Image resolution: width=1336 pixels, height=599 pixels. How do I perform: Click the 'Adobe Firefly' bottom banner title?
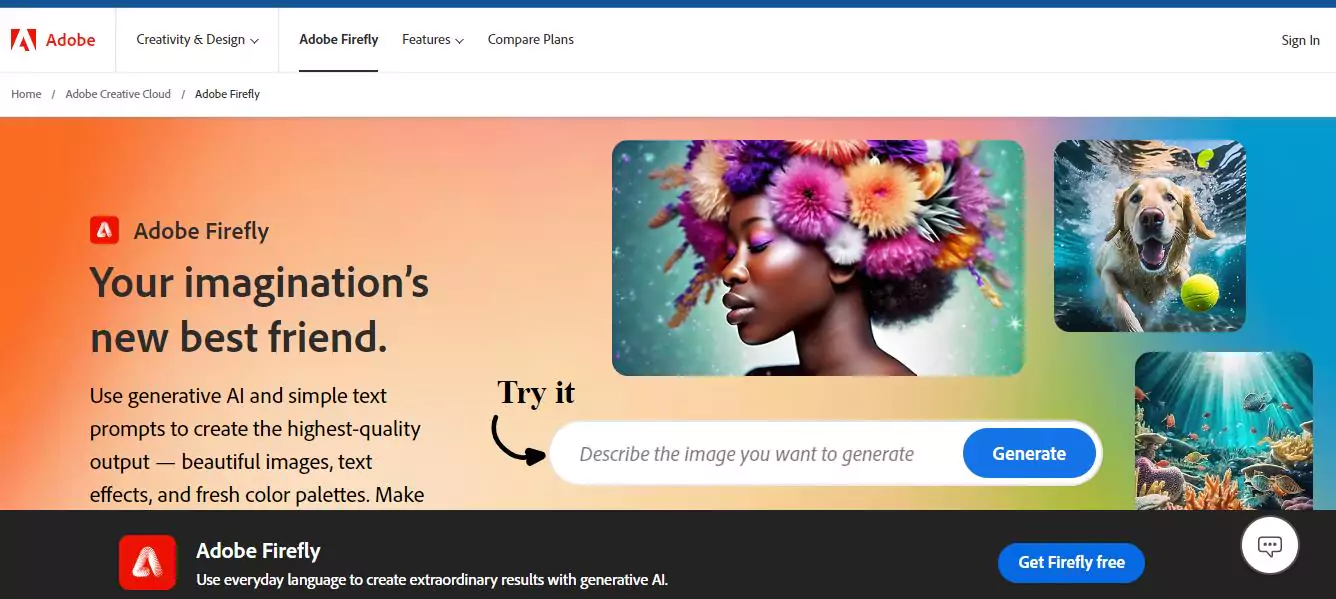258,551
